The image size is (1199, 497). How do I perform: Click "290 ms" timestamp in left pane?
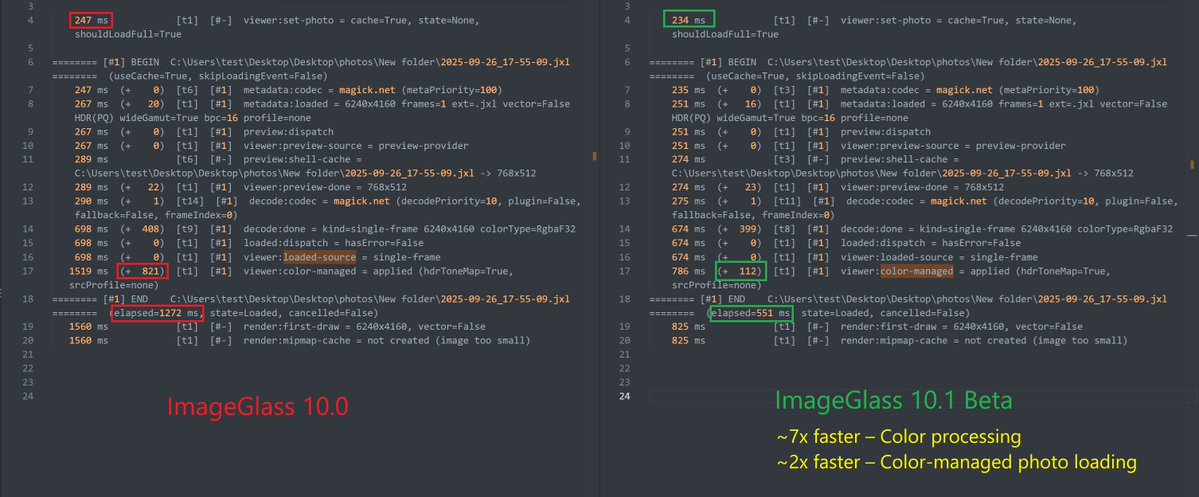coord(91,201)
